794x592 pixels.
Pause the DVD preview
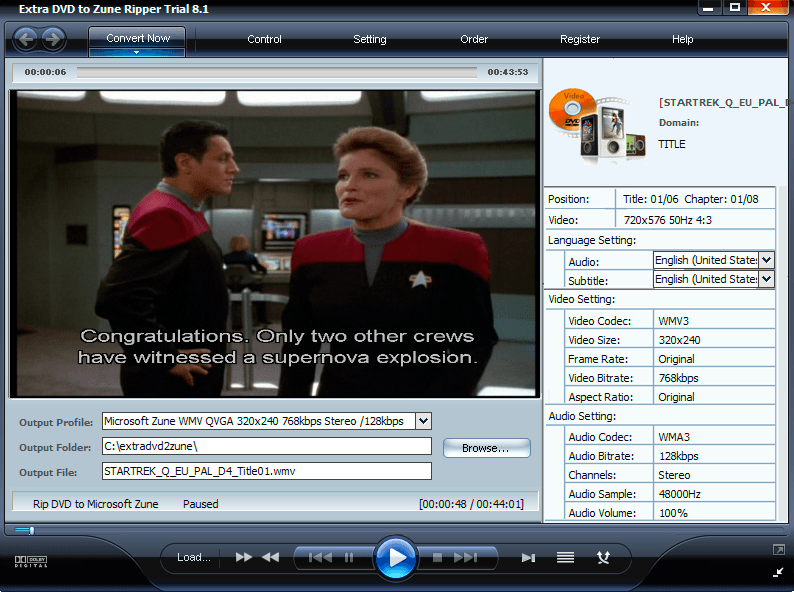coord(349,558)
